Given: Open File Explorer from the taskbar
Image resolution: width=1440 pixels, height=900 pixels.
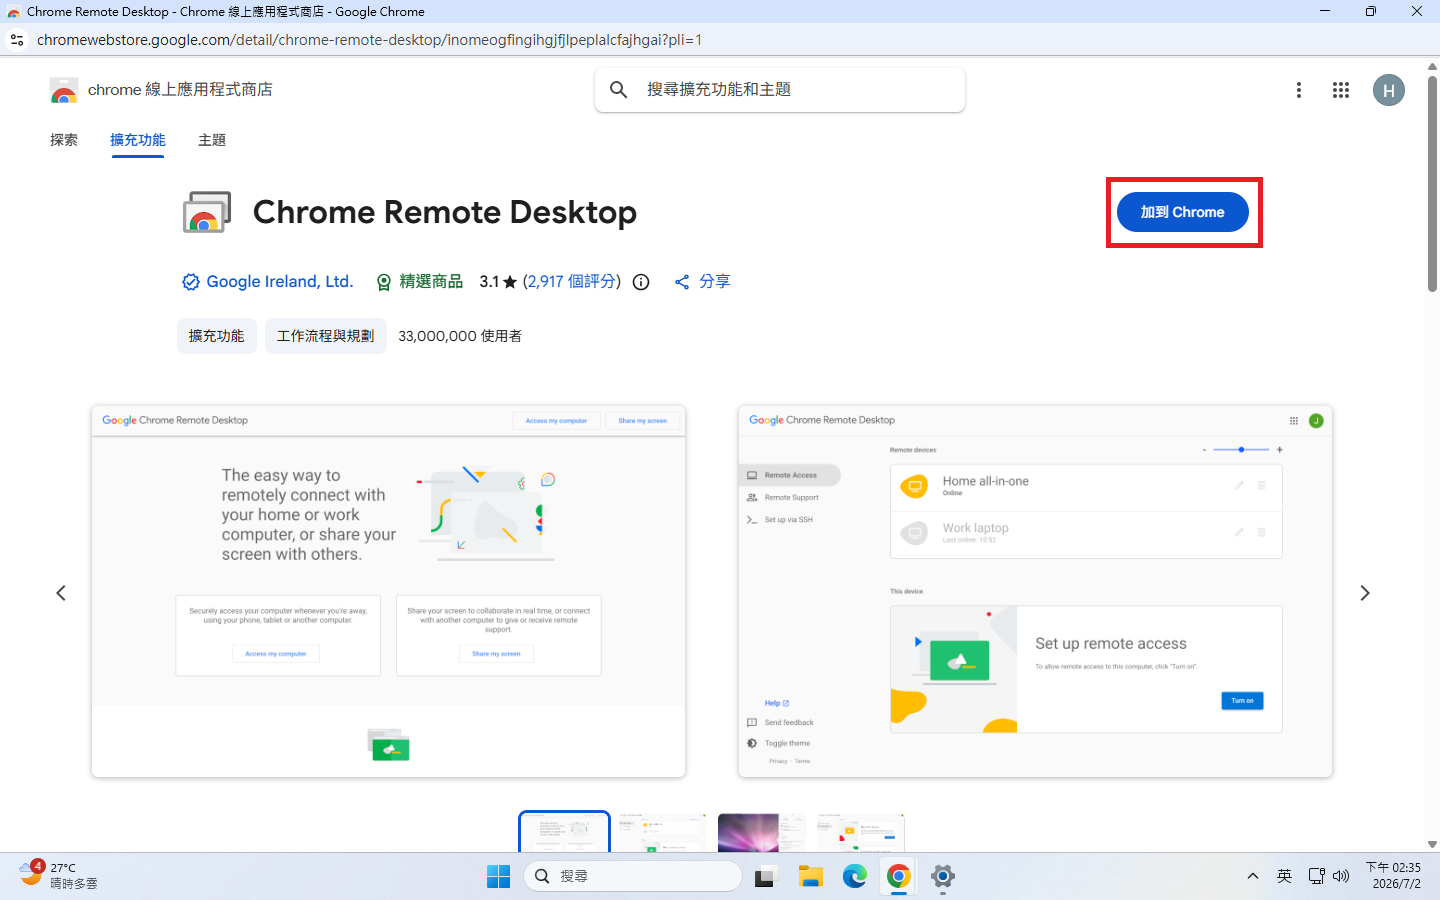Looking at the screenshot, I should (810, 876).
